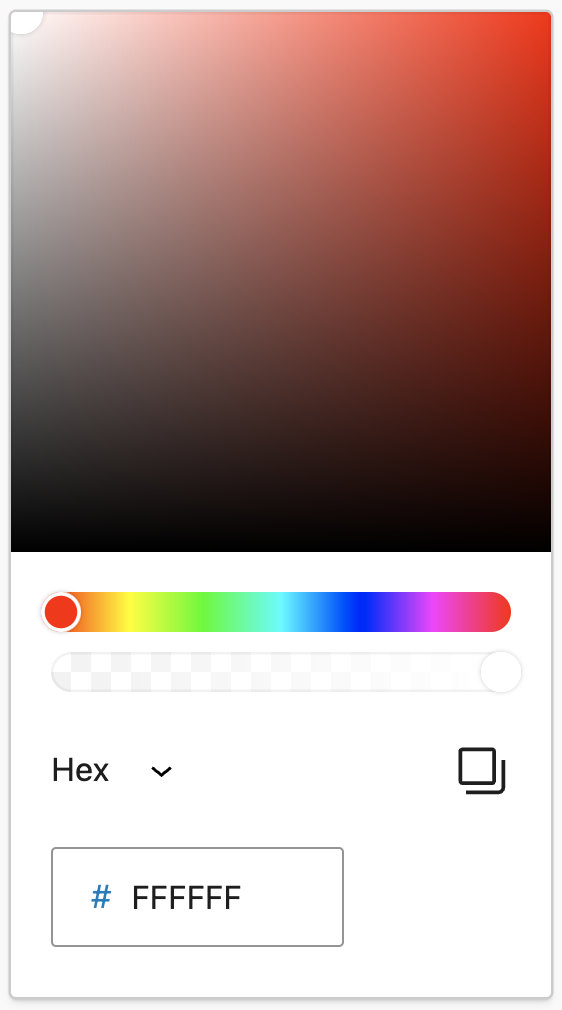Pick pure red in the saturation area corner

click(x=547, y=16)
